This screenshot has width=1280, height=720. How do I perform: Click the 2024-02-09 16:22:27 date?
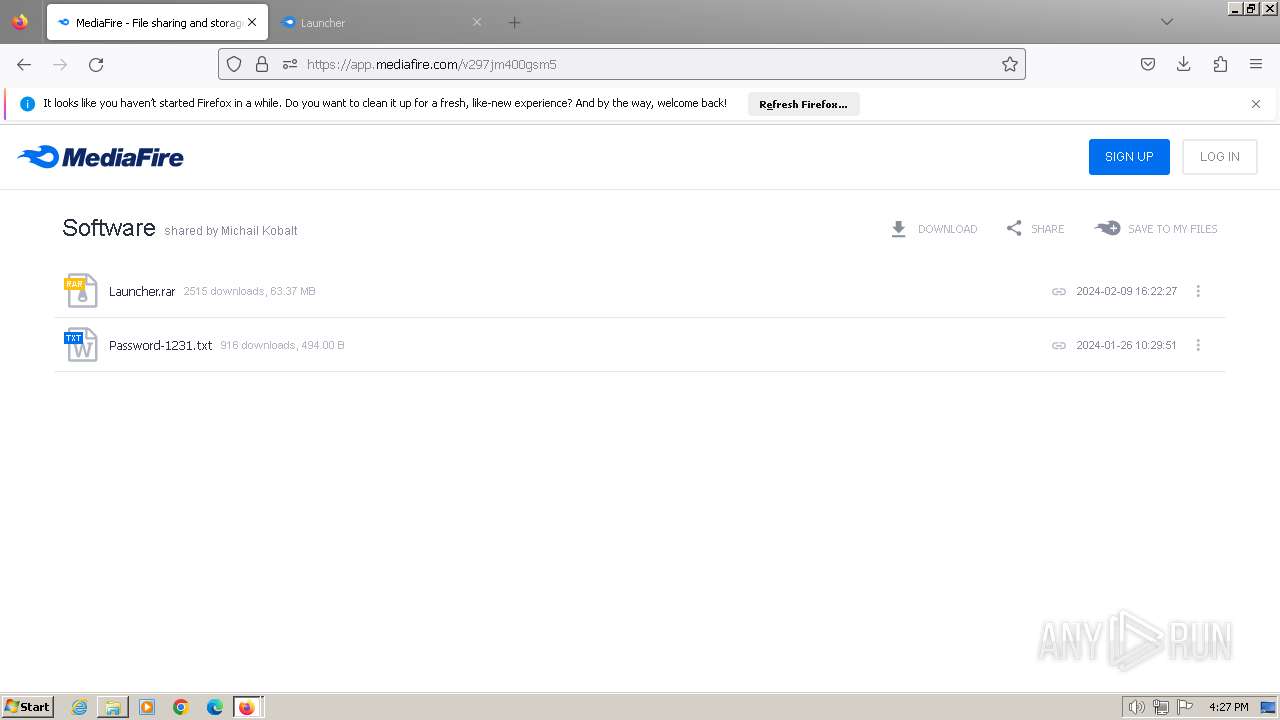coord(1126,292)
